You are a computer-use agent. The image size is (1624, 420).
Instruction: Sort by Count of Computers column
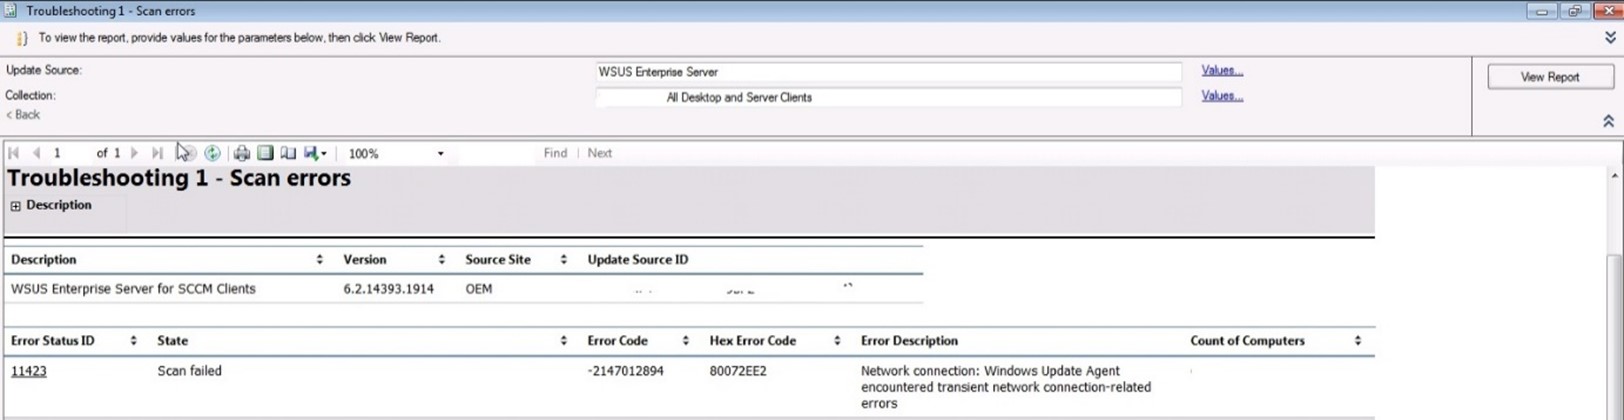1358,341
